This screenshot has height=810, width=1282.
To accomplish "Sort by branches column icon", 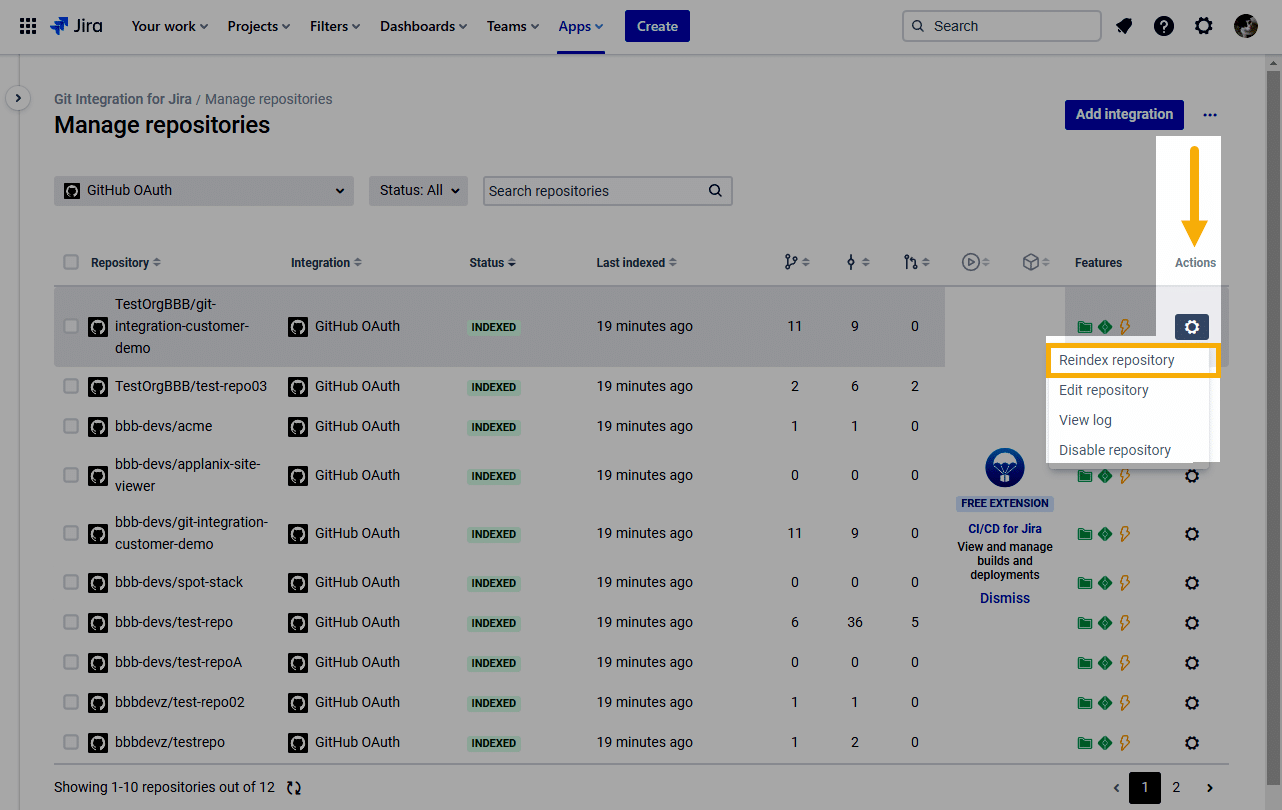I will [797, 262].
